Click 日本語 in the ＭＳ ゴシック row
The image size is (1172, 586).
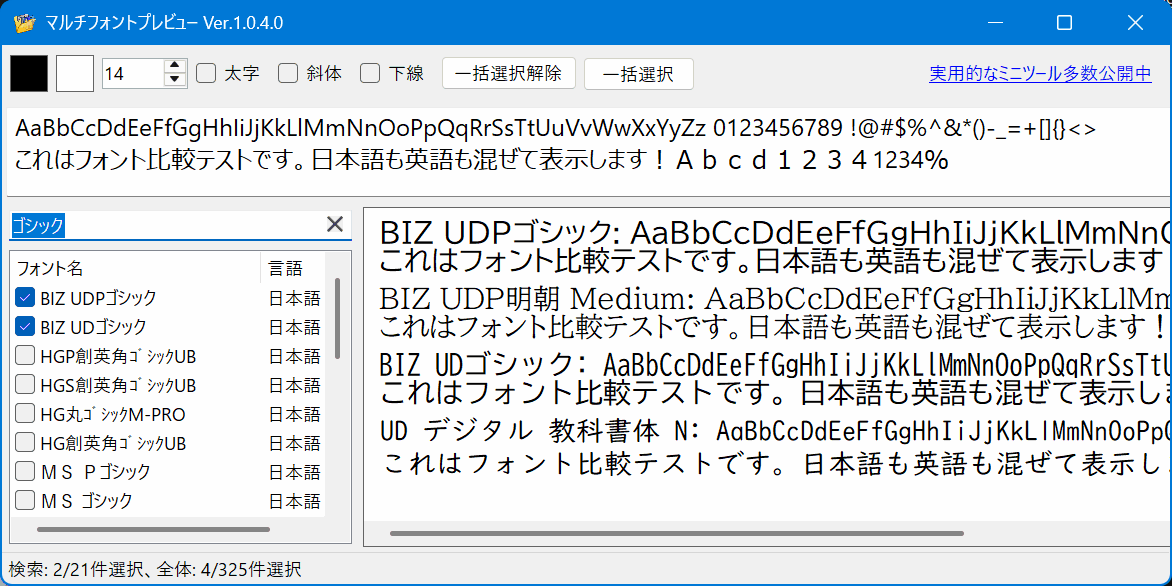tap(294, 500)
